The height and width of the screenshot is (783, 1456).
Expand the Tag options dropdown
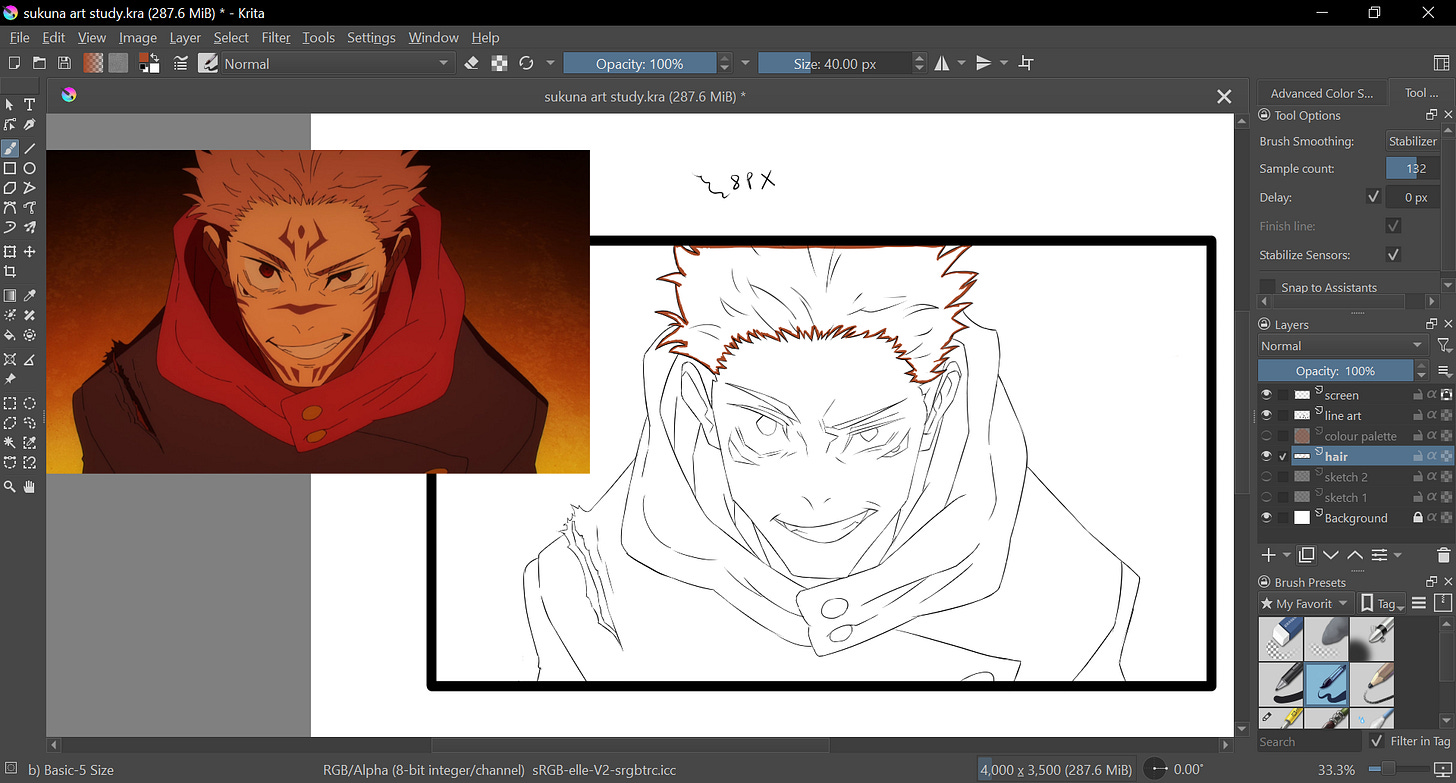tap(1381, 604)
